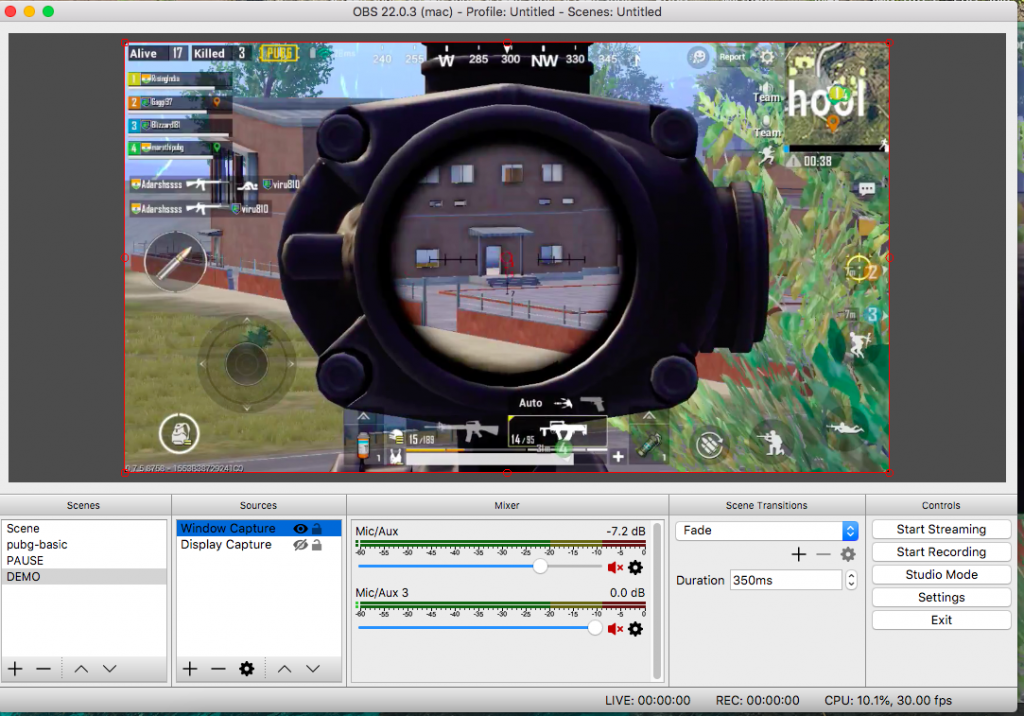Select the Display Capture source row

click(259, 545)
